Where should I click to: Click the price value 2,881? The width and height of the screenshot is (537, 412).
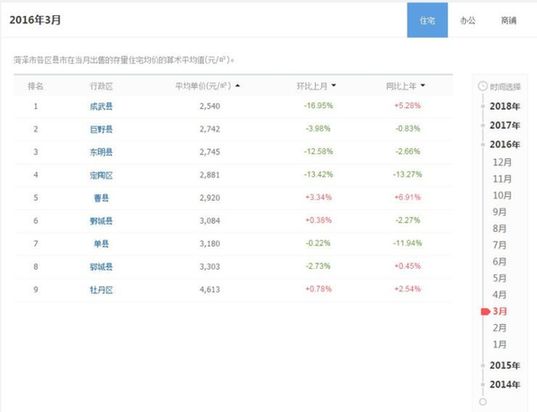click(x=210, y=175)
